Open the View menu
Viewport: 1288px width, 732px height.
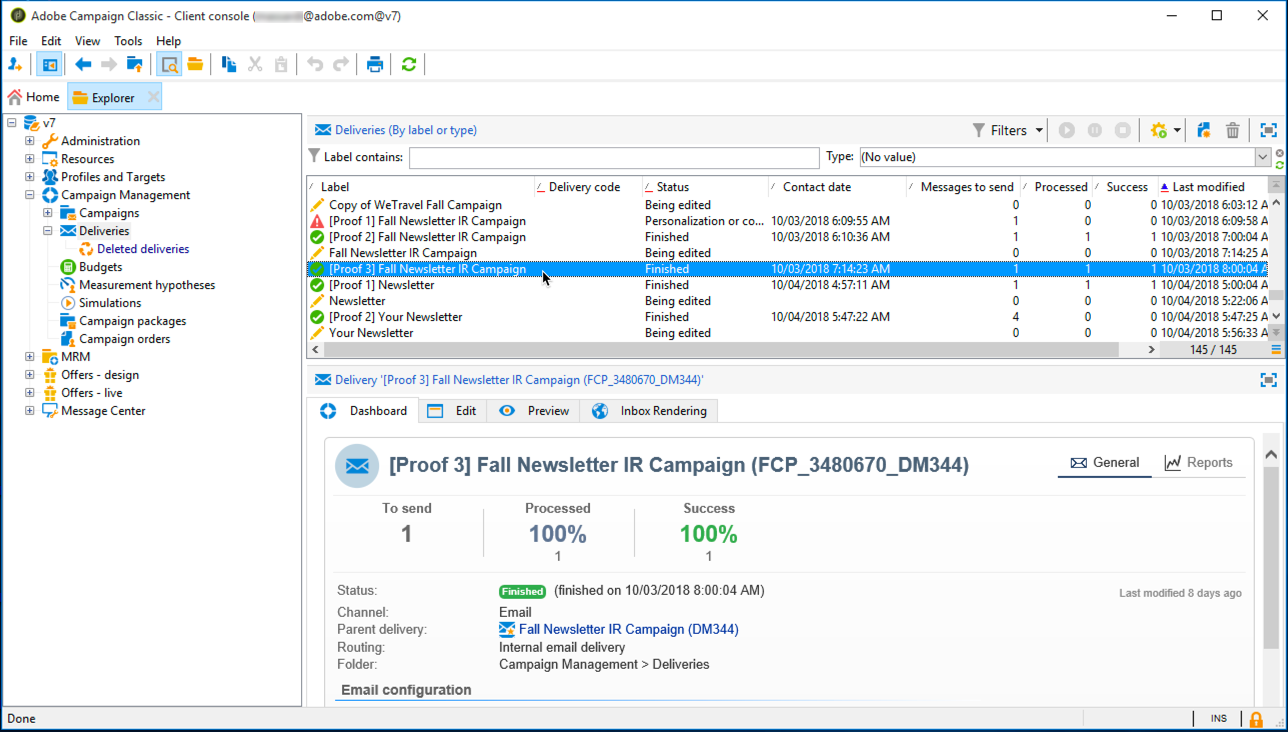click(88, 41)
